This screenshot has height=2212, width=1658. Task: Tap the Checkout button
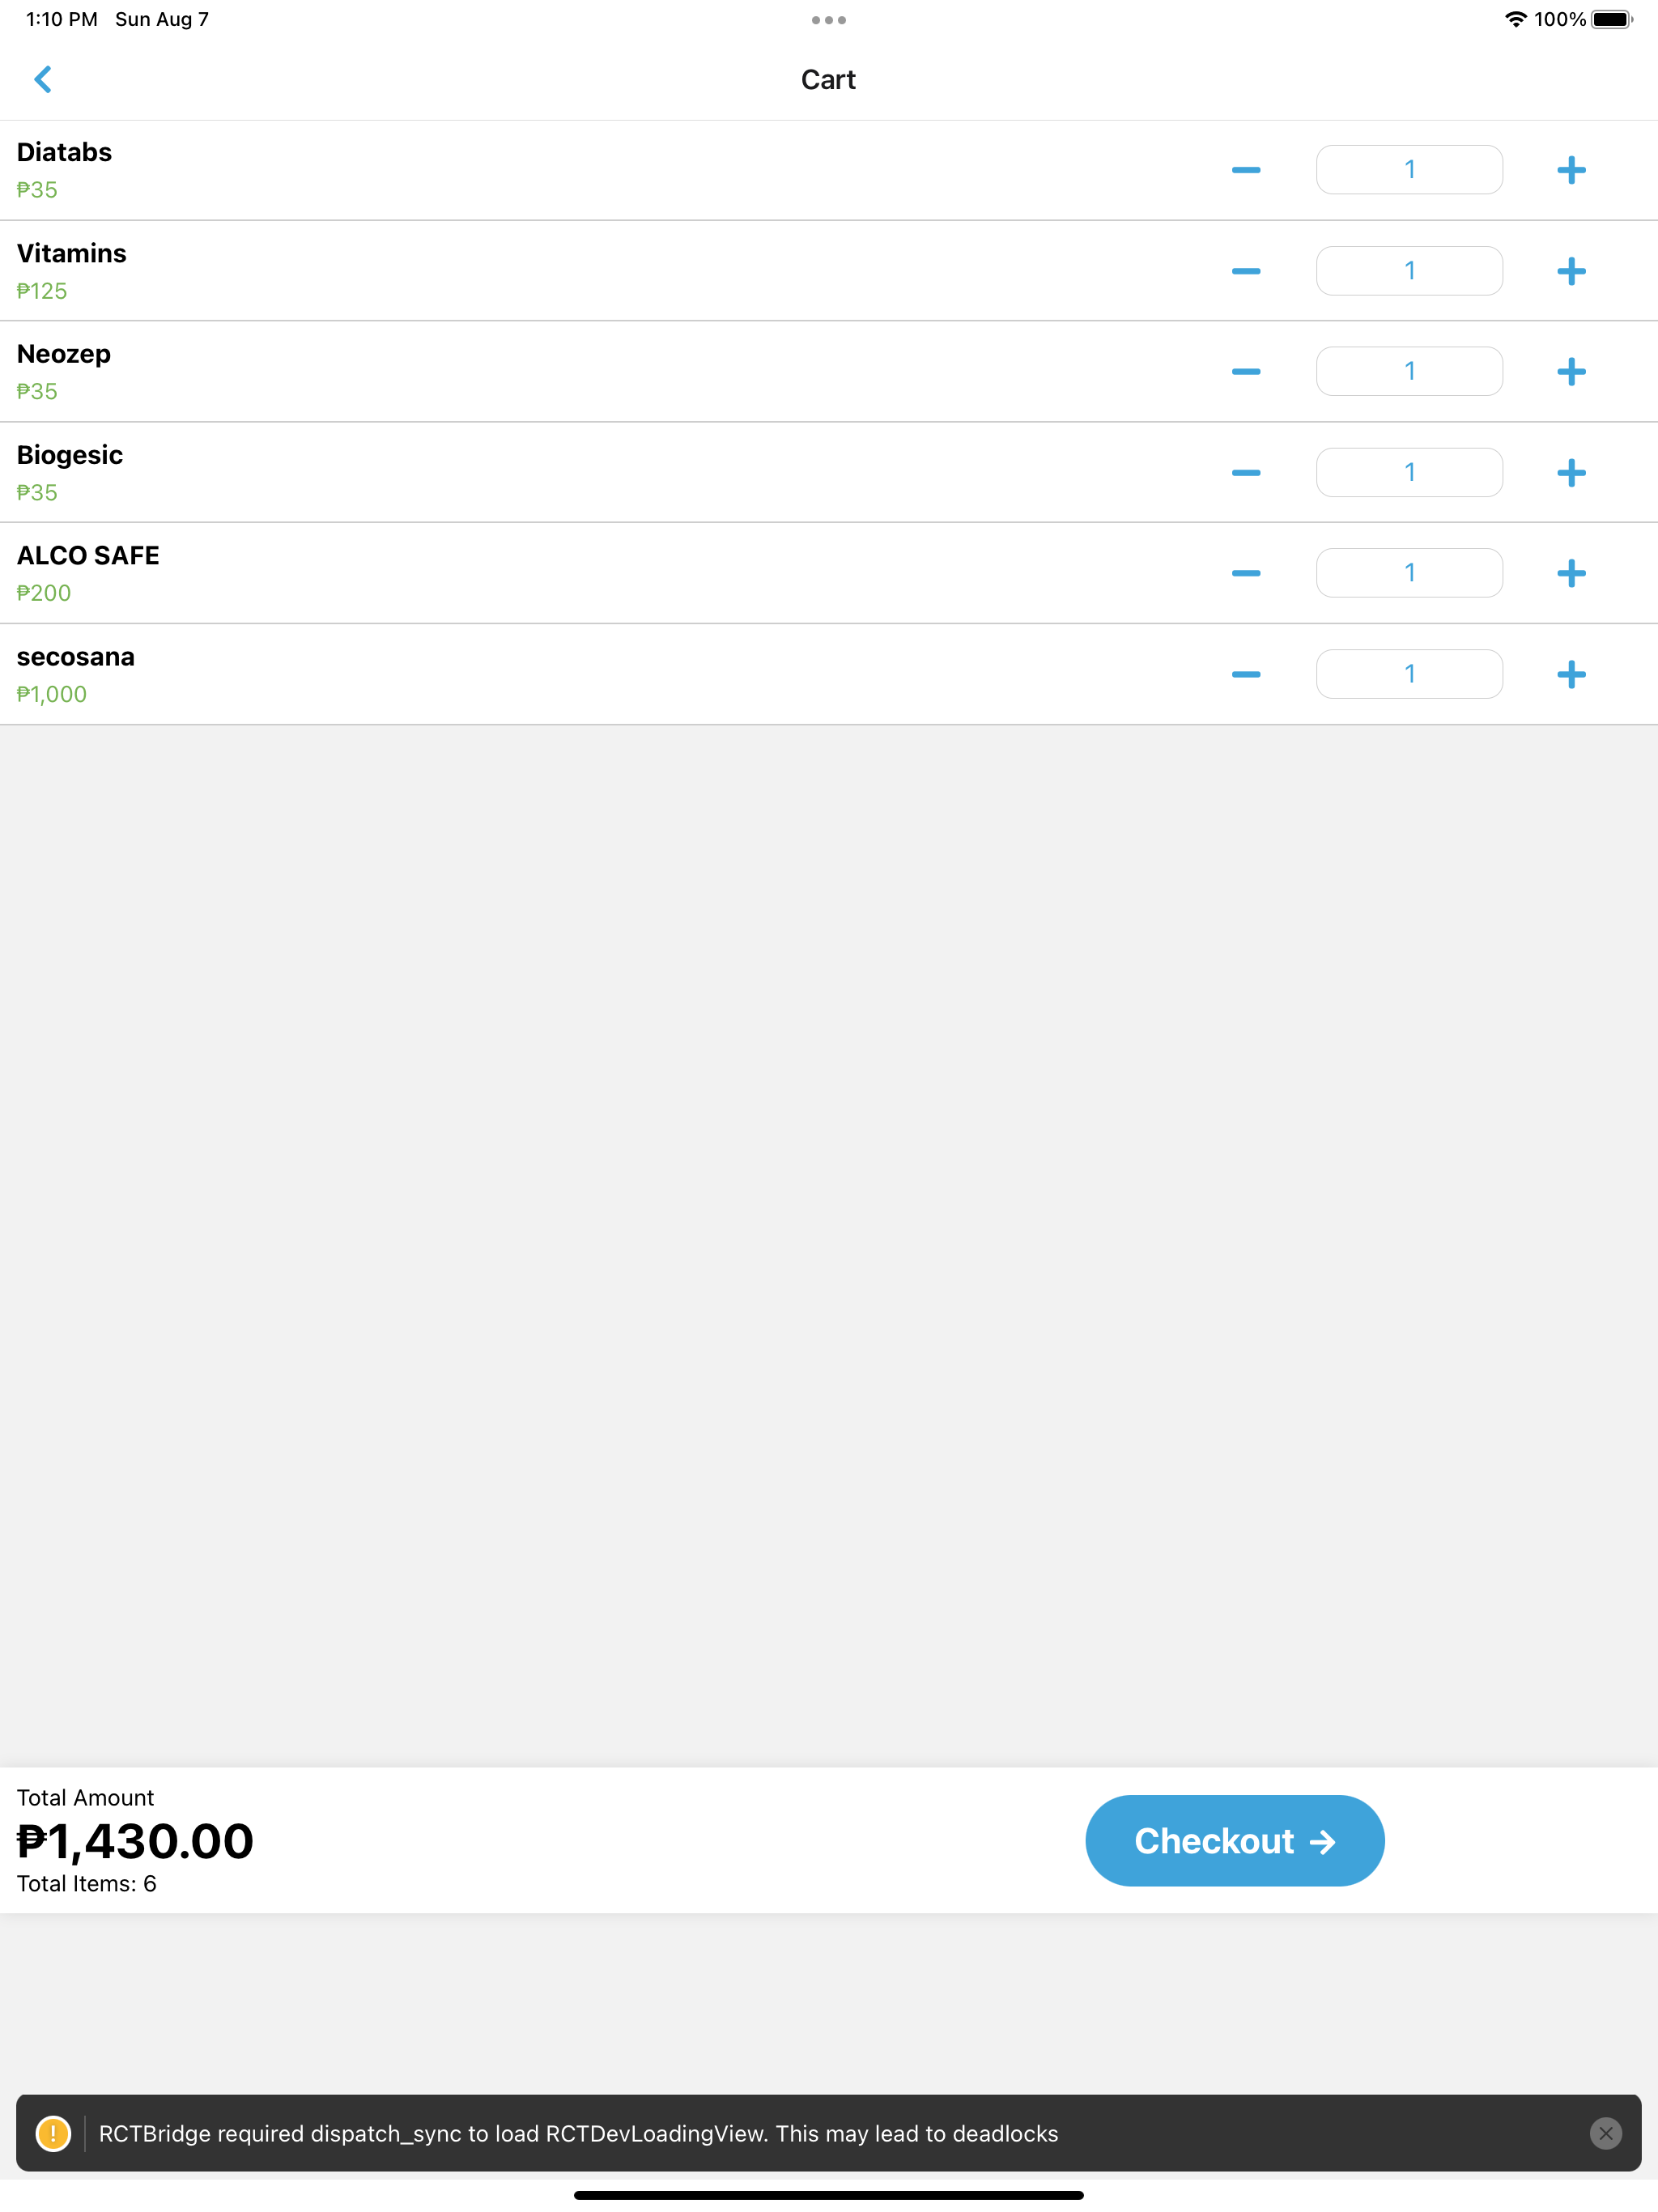click(x=1235, y=1841)
